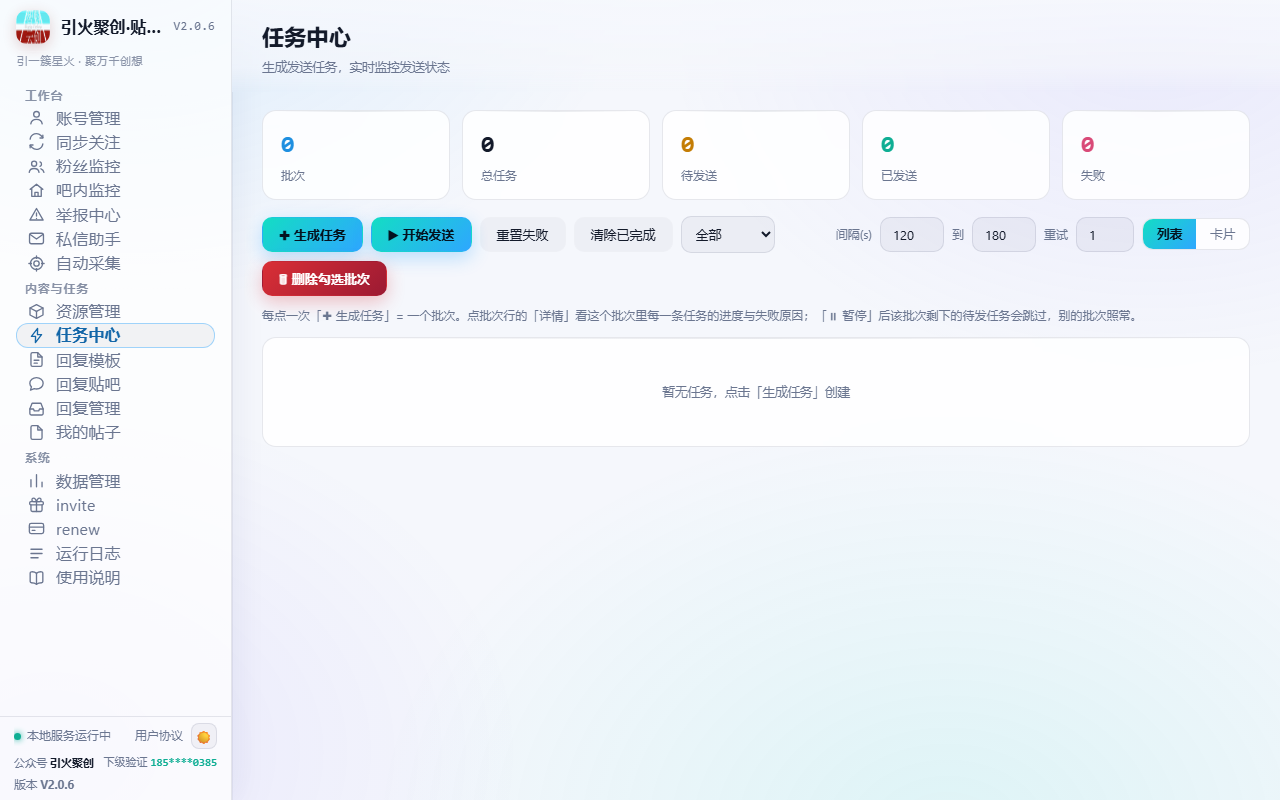Click the book icon beside 使用说明

(37, 577)
